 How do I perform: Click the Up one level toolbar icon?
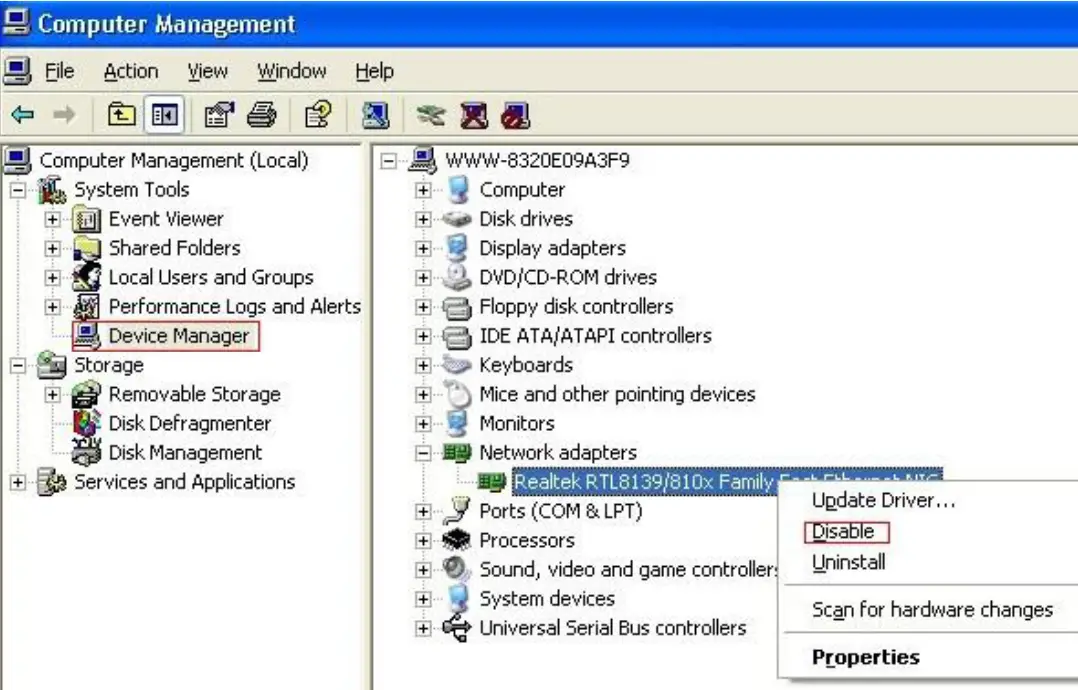click(122, 114)
